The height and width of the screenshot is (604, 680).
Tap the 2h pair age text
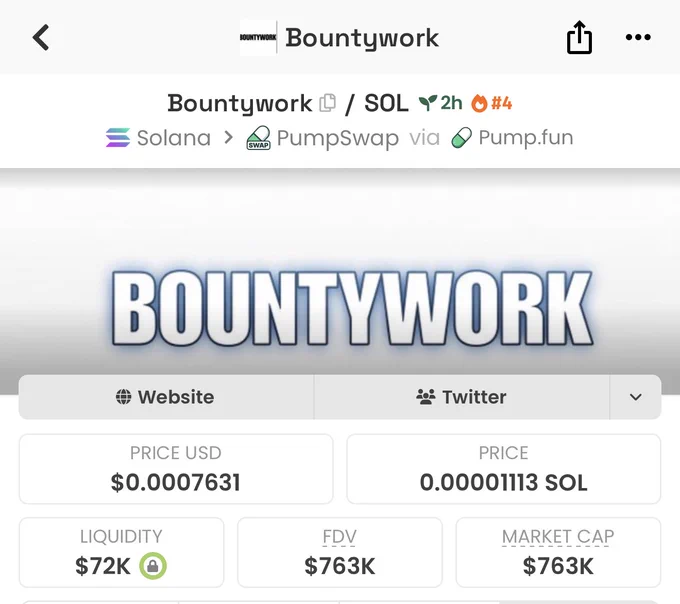click(451, 103)
